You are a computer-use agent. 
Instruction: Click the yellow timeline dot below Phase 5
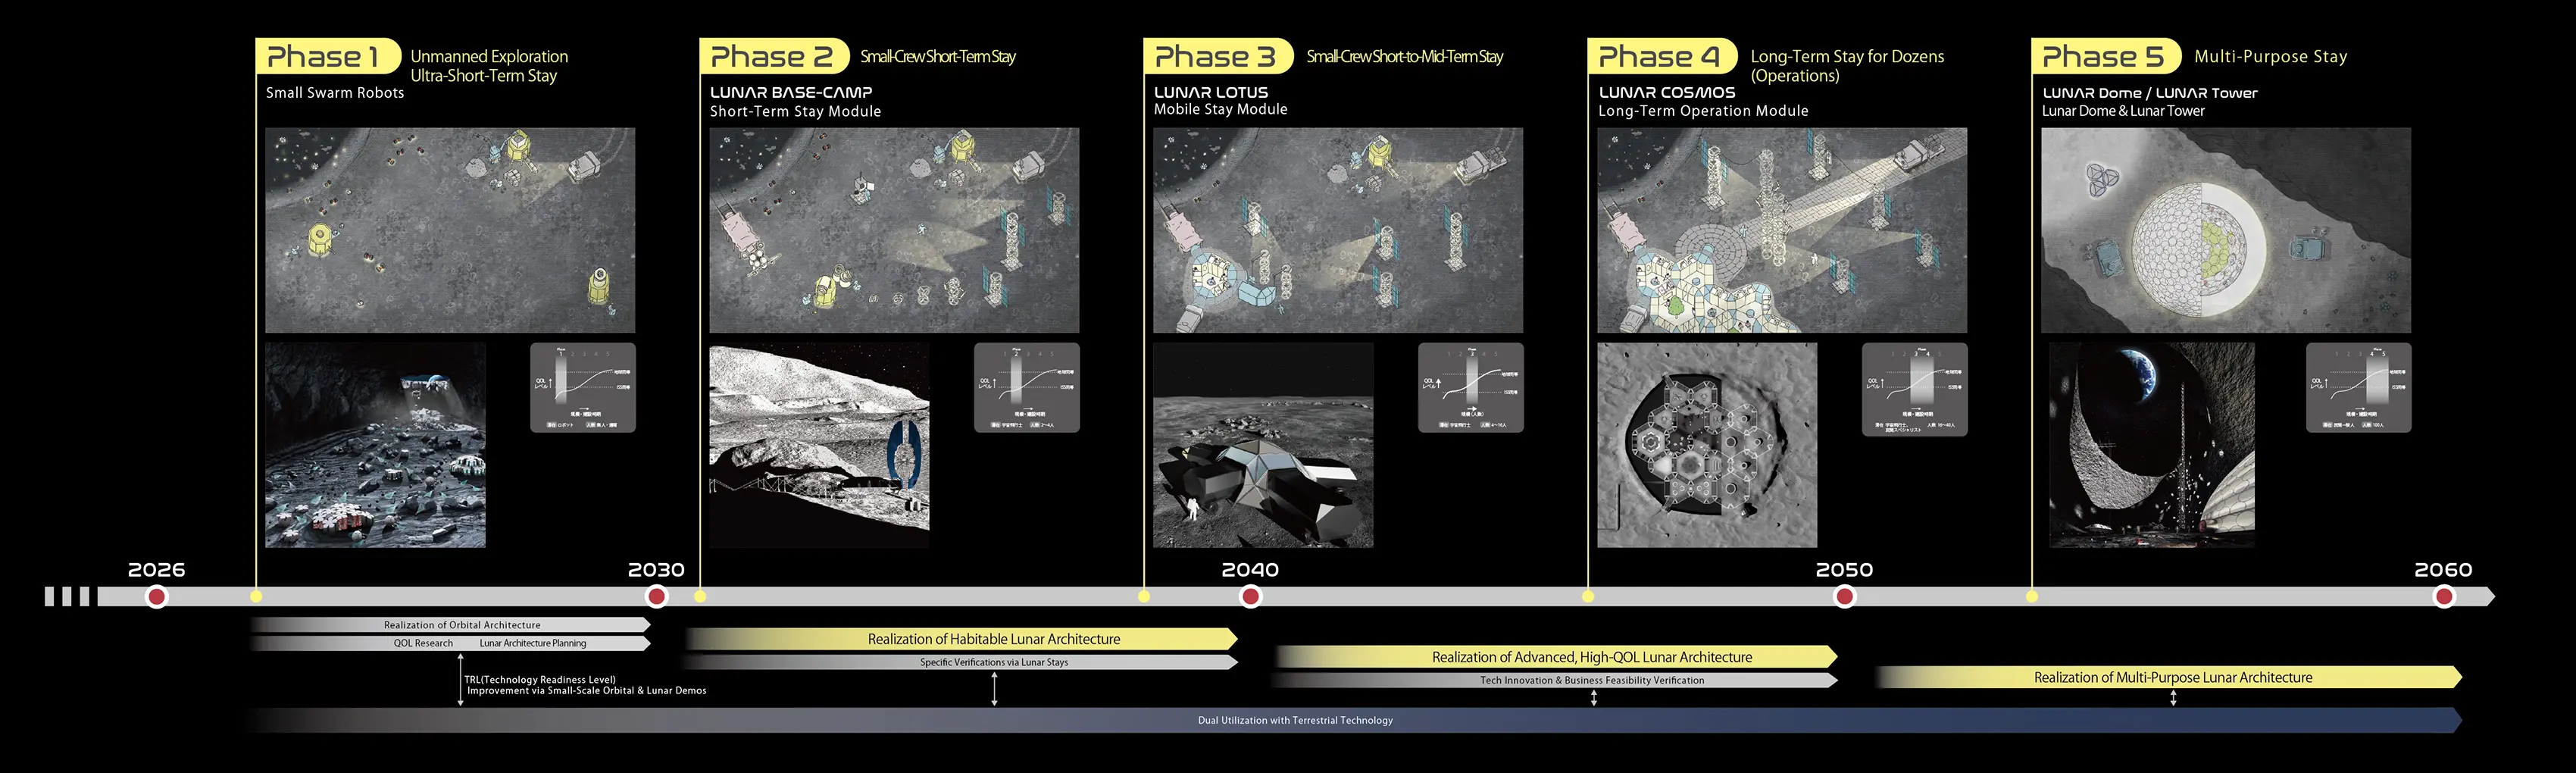(x=2032, y=597)
